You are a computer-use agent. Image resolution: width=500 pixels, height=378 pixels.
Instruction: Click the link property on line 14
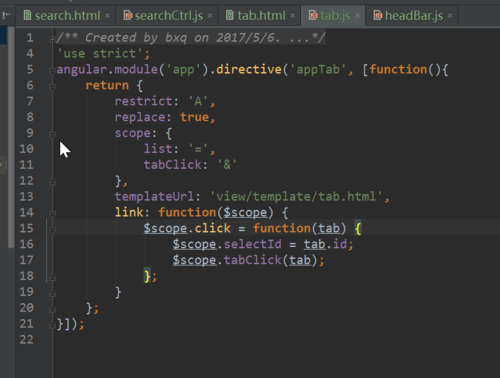point(129,212)
